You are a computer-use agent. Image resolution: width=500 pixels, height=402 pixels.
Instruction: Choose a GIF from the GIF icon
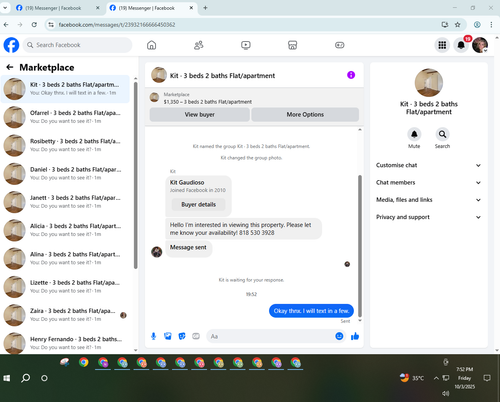coord(196,336)
